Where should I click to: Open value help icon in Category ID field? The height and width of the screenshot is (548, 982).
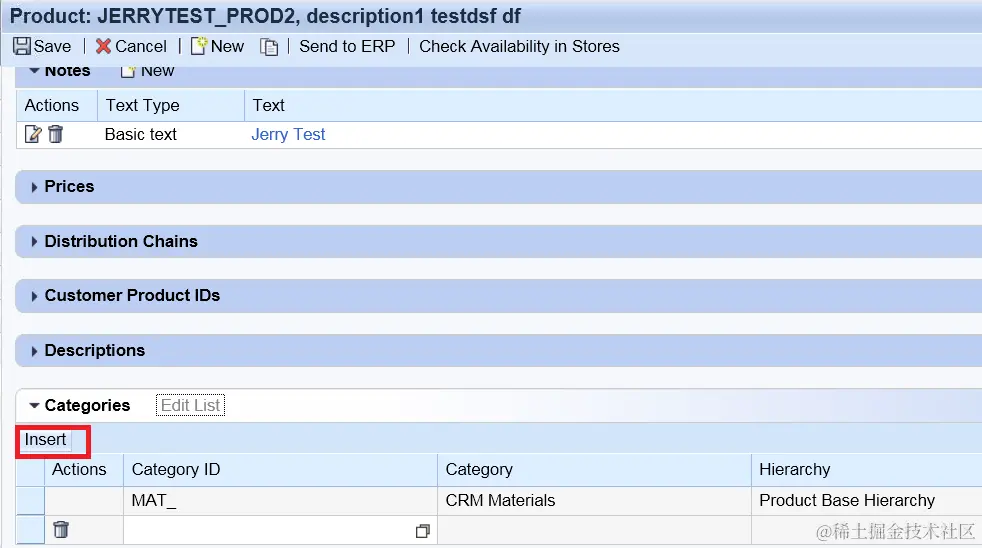tap(423, 531)
